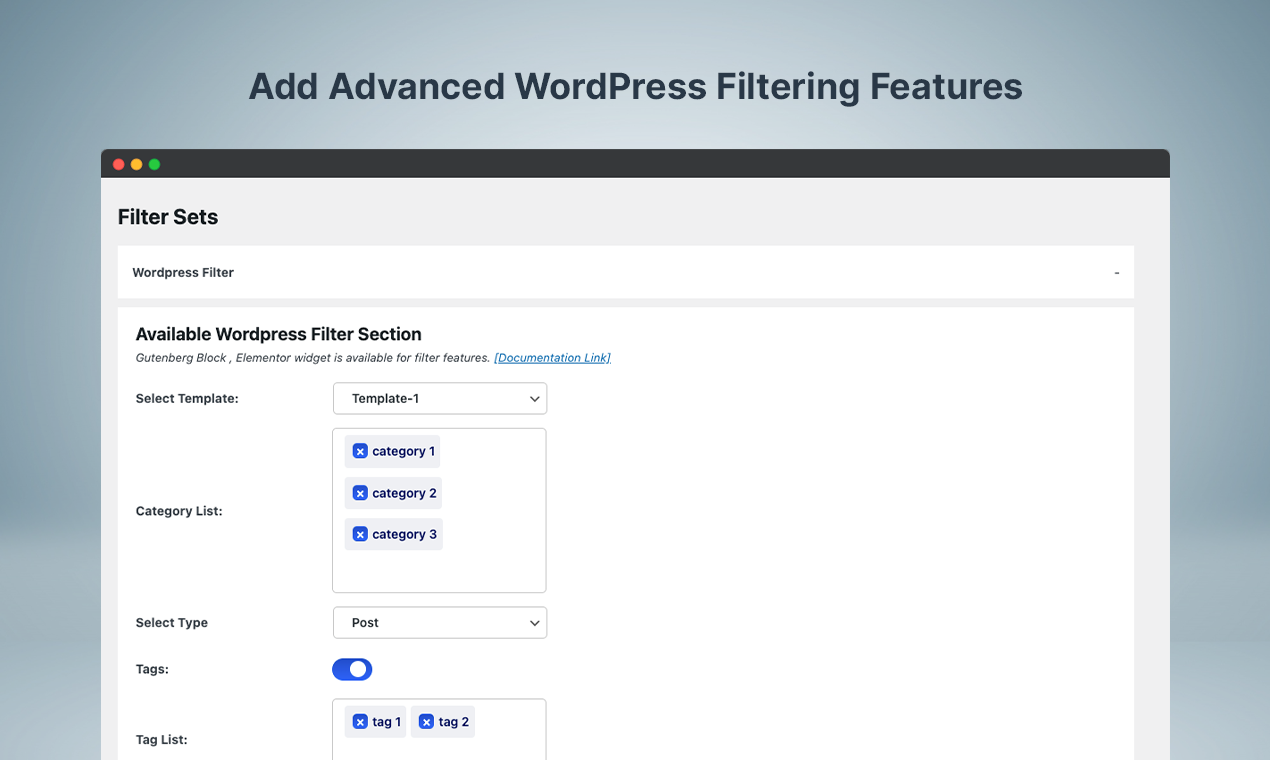
Task: Click the 'category 2' chip label
Action: click(x=405, y=493)
